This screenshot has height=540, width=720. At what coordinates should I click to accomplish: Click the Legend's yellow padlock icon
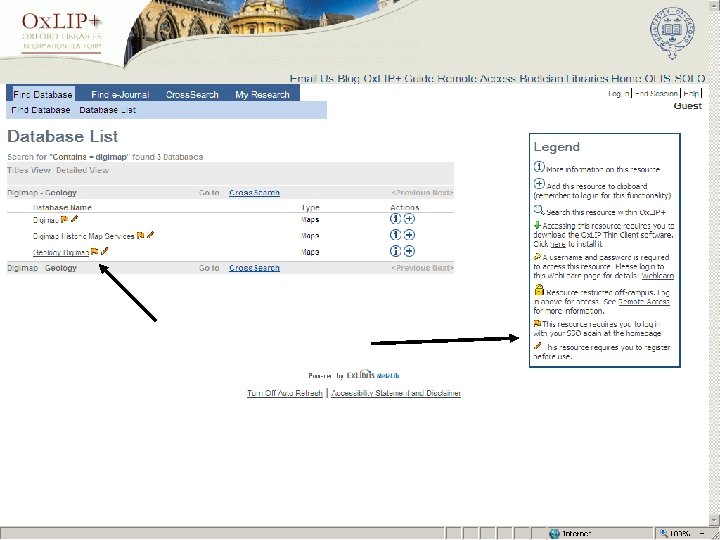pyautogui.click(x=539, y=290)
